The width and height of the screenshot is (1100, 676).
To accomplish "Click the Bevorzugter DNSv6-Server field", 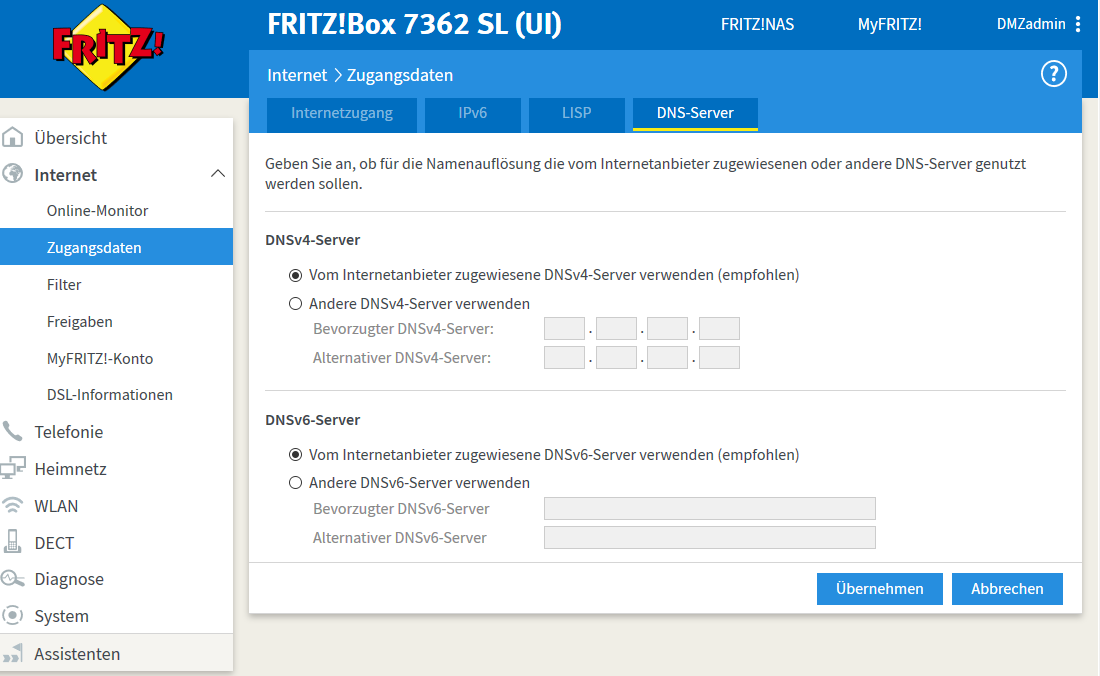I will [709, 508].
